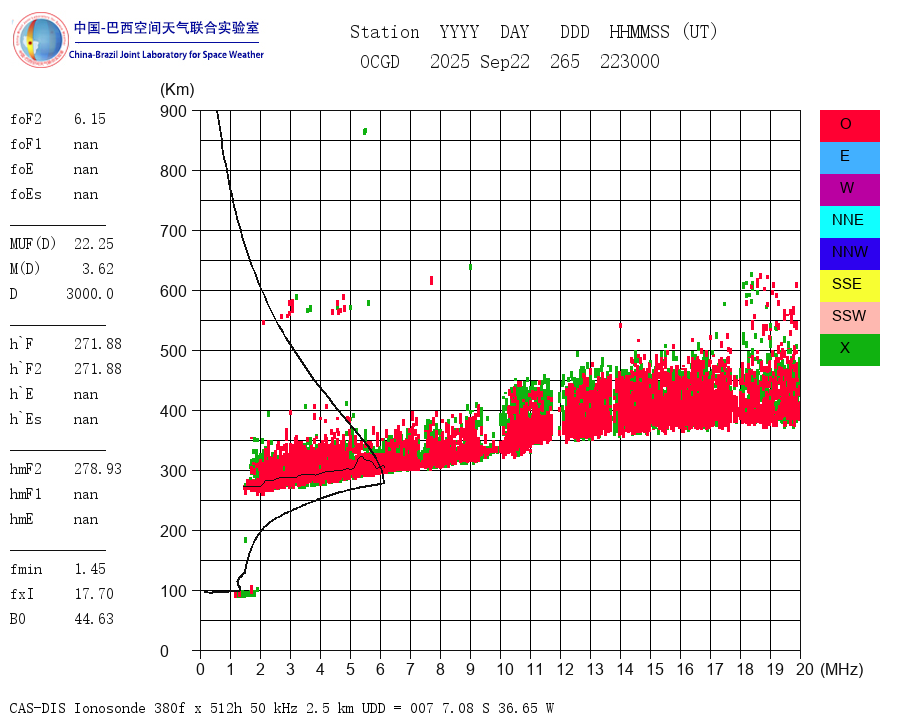Click the hmF2 value 278.93
Screen dimensions: 900x720
[98, 469]
